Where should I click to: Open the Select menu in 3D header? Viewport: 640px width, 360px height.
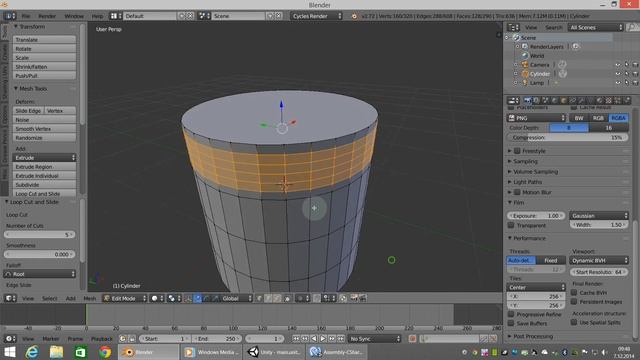[50, 298]
